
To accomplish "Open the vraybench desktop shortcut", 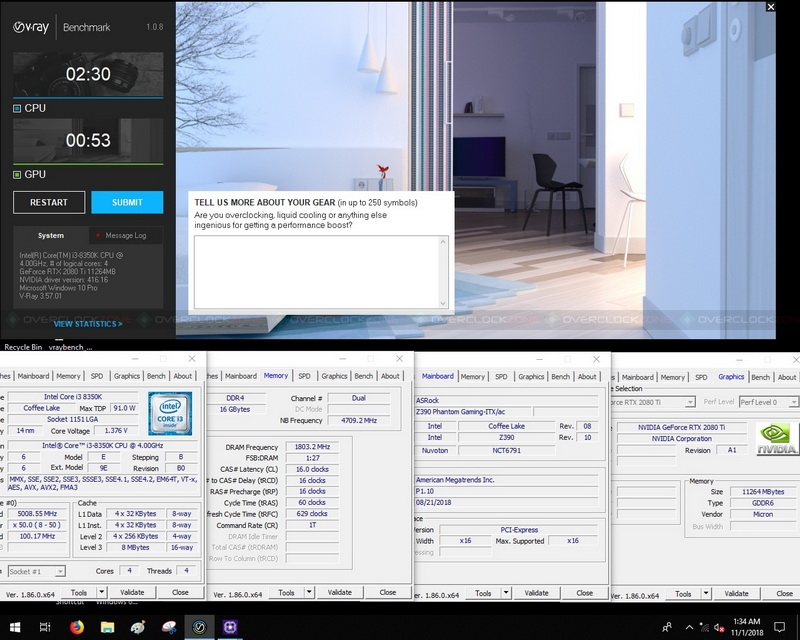I will [70, 347].
